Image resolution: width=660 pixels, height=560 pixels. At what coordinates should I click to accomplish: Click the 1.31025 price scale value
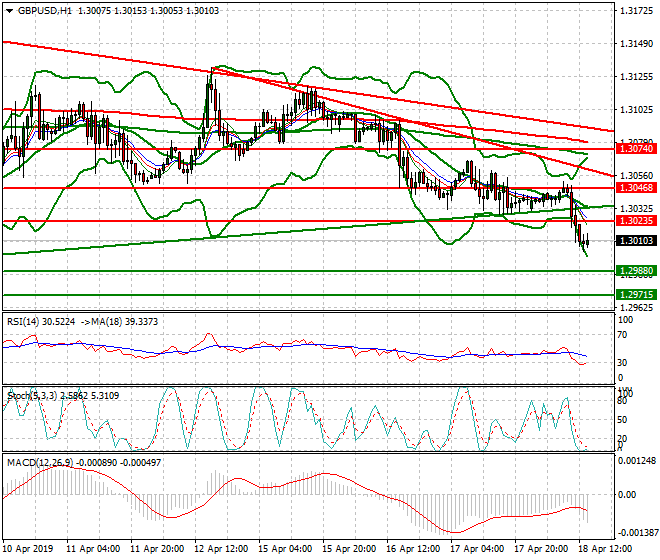point(636,109)
